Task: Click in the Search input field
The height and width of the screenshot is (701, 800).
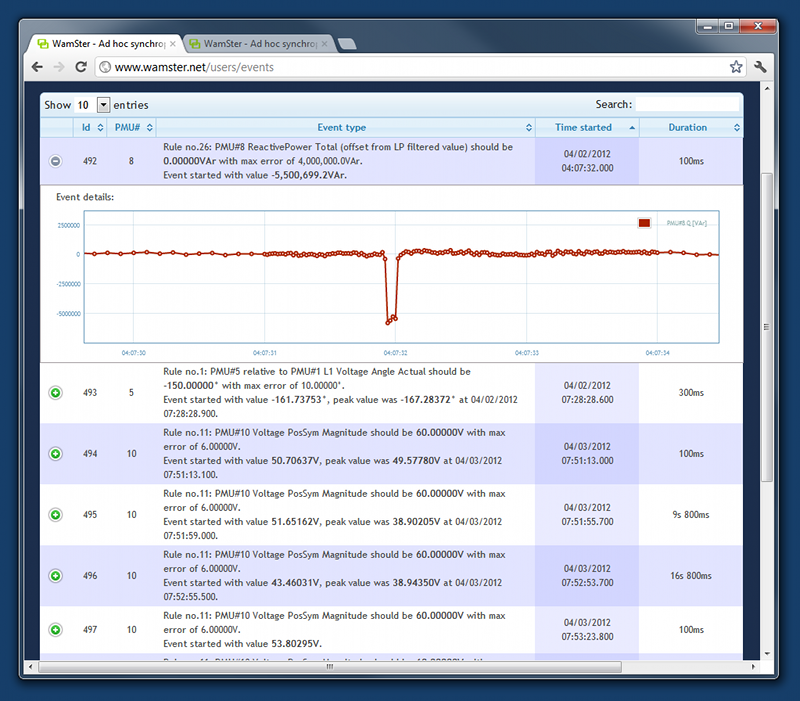Action: (687, 104)
